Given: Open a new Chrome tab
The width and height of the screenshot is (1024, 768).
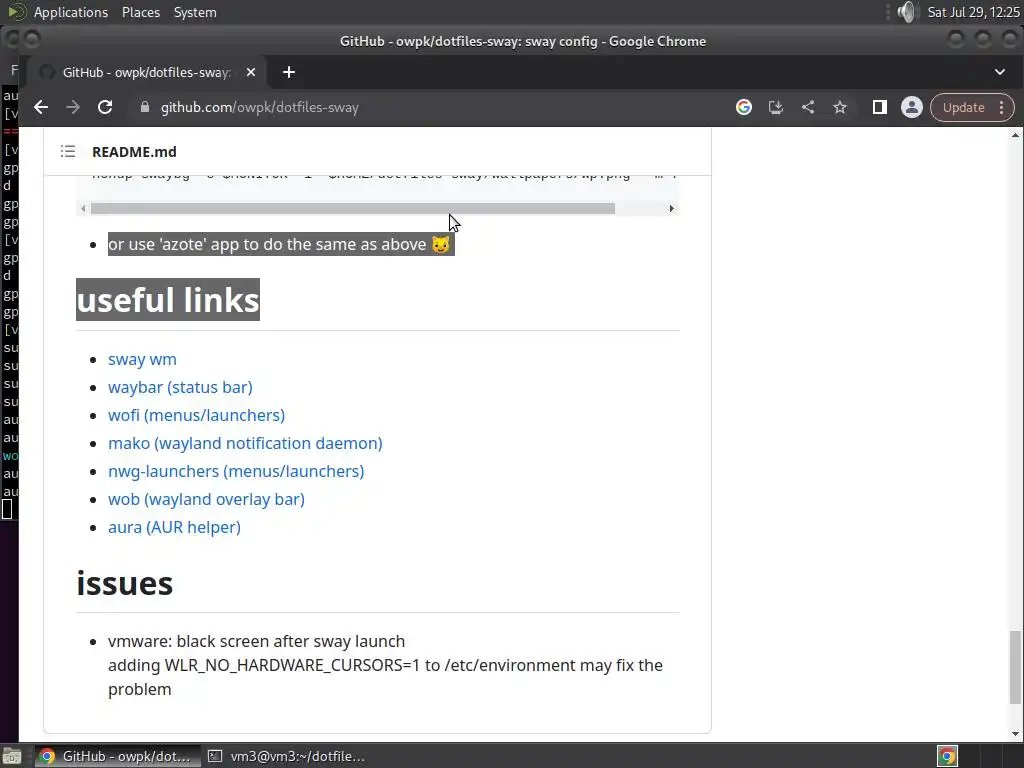Looking at the screenshot, I should pyautogui.click(x=289, y=72).
